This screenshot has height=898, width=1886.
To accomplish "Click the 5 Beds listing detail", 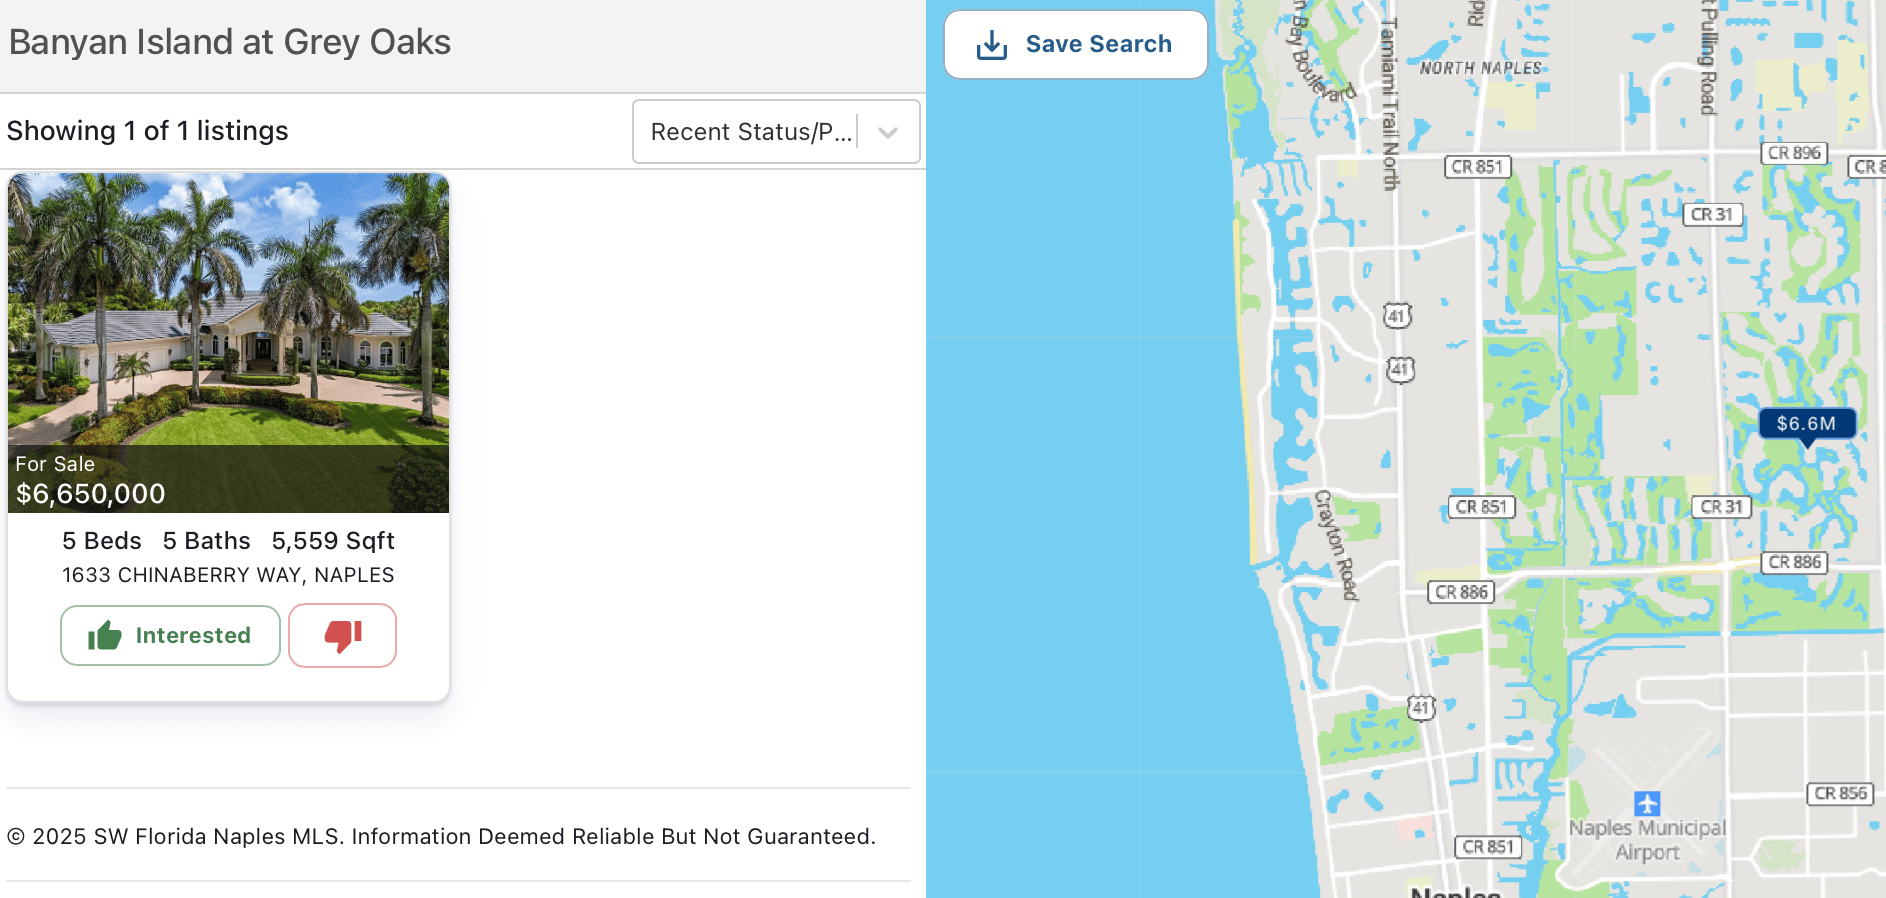I will pyautogui.click(x=102, y=541).
